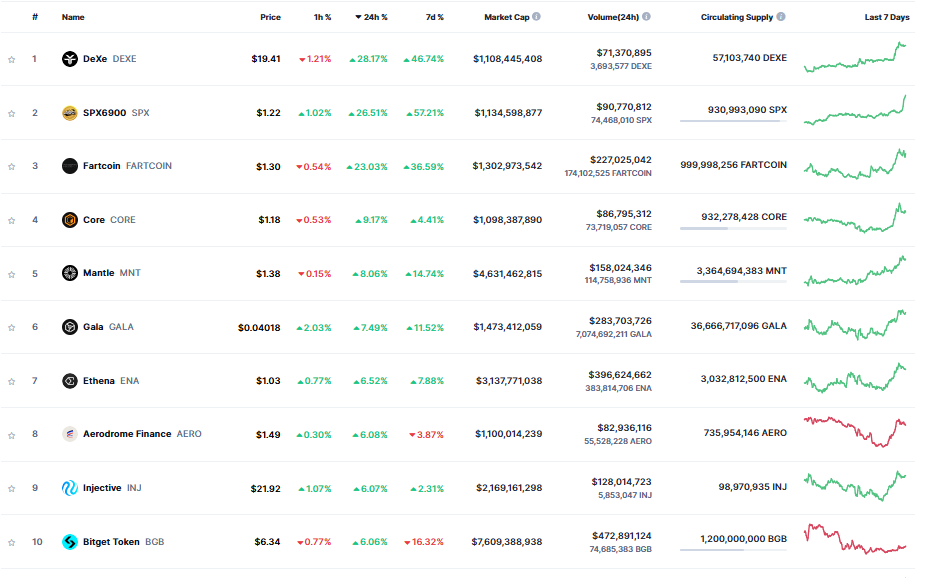Open the DeXe 7-day sparkline chart
The height and width of the screenshot is (578, 927).
point(855,57)
